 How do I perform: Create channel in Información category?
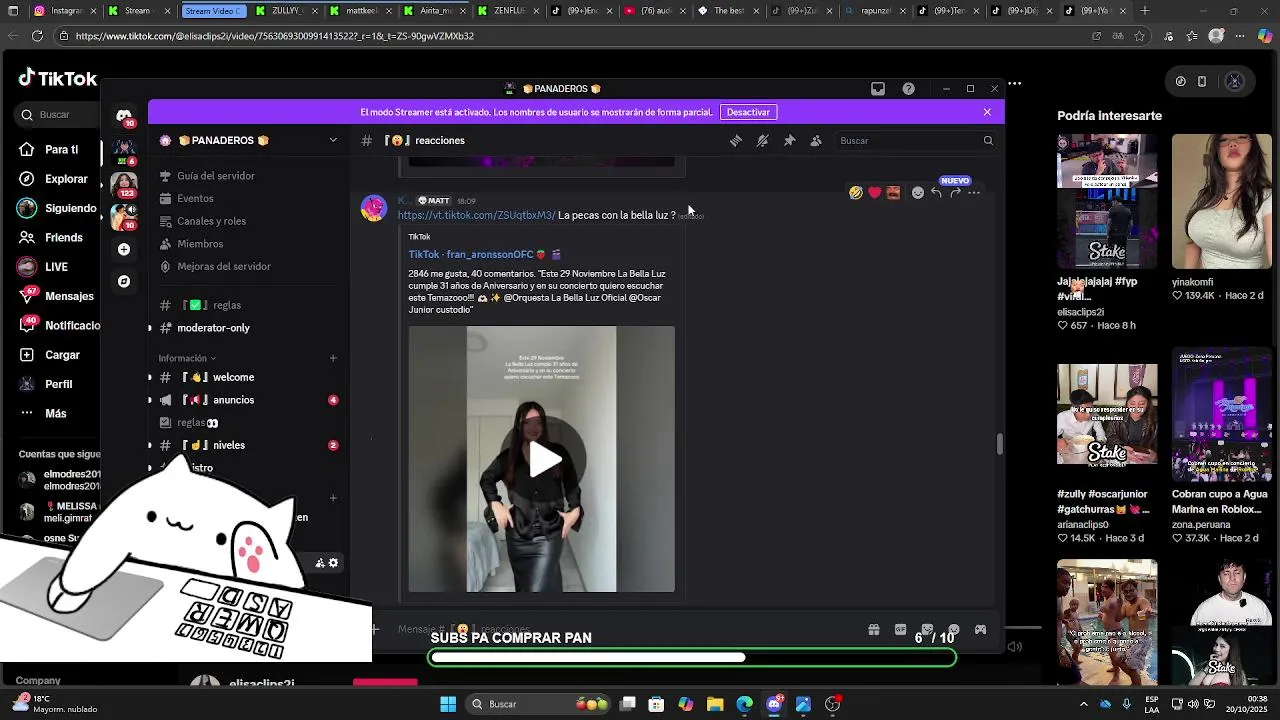(333, 358)
